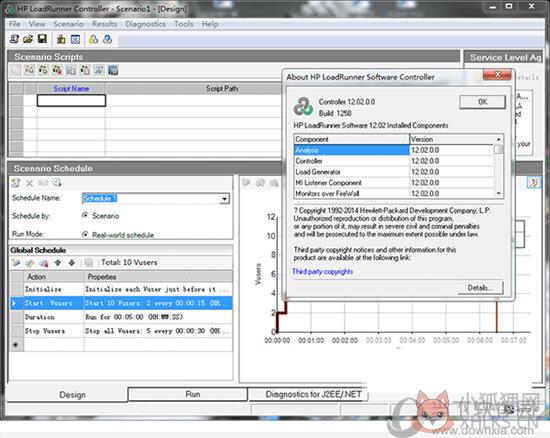
Task: Open the Schedule Name dropdown
Action: pos(224,199)
